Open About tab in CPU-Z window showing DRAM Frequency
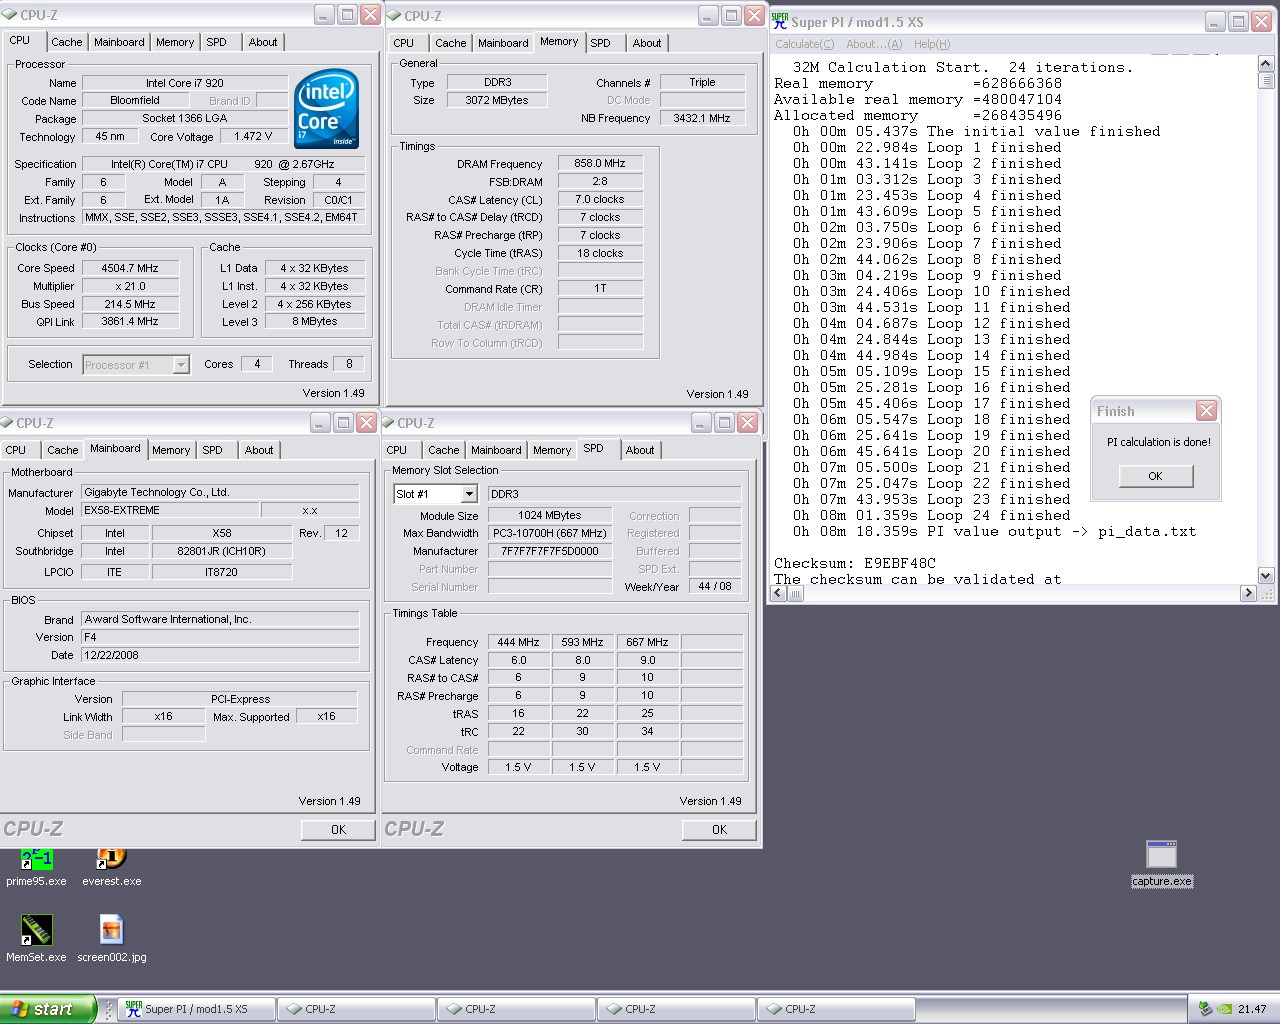 point(647,43)
